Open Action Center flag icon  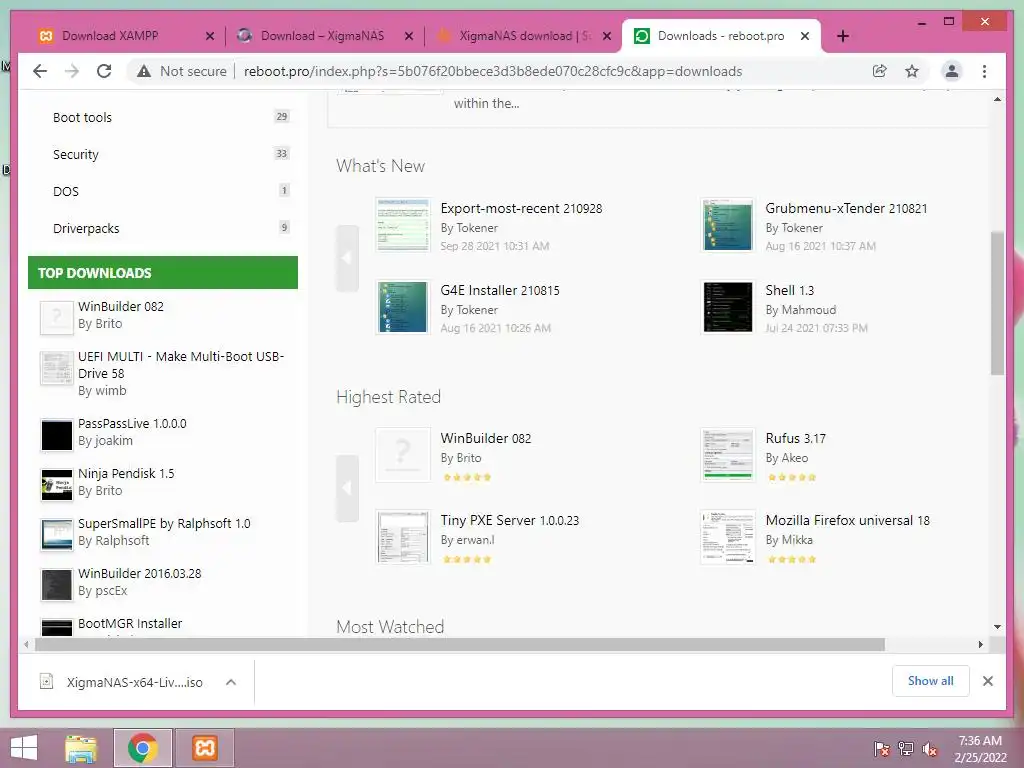(x=881, y=749)
